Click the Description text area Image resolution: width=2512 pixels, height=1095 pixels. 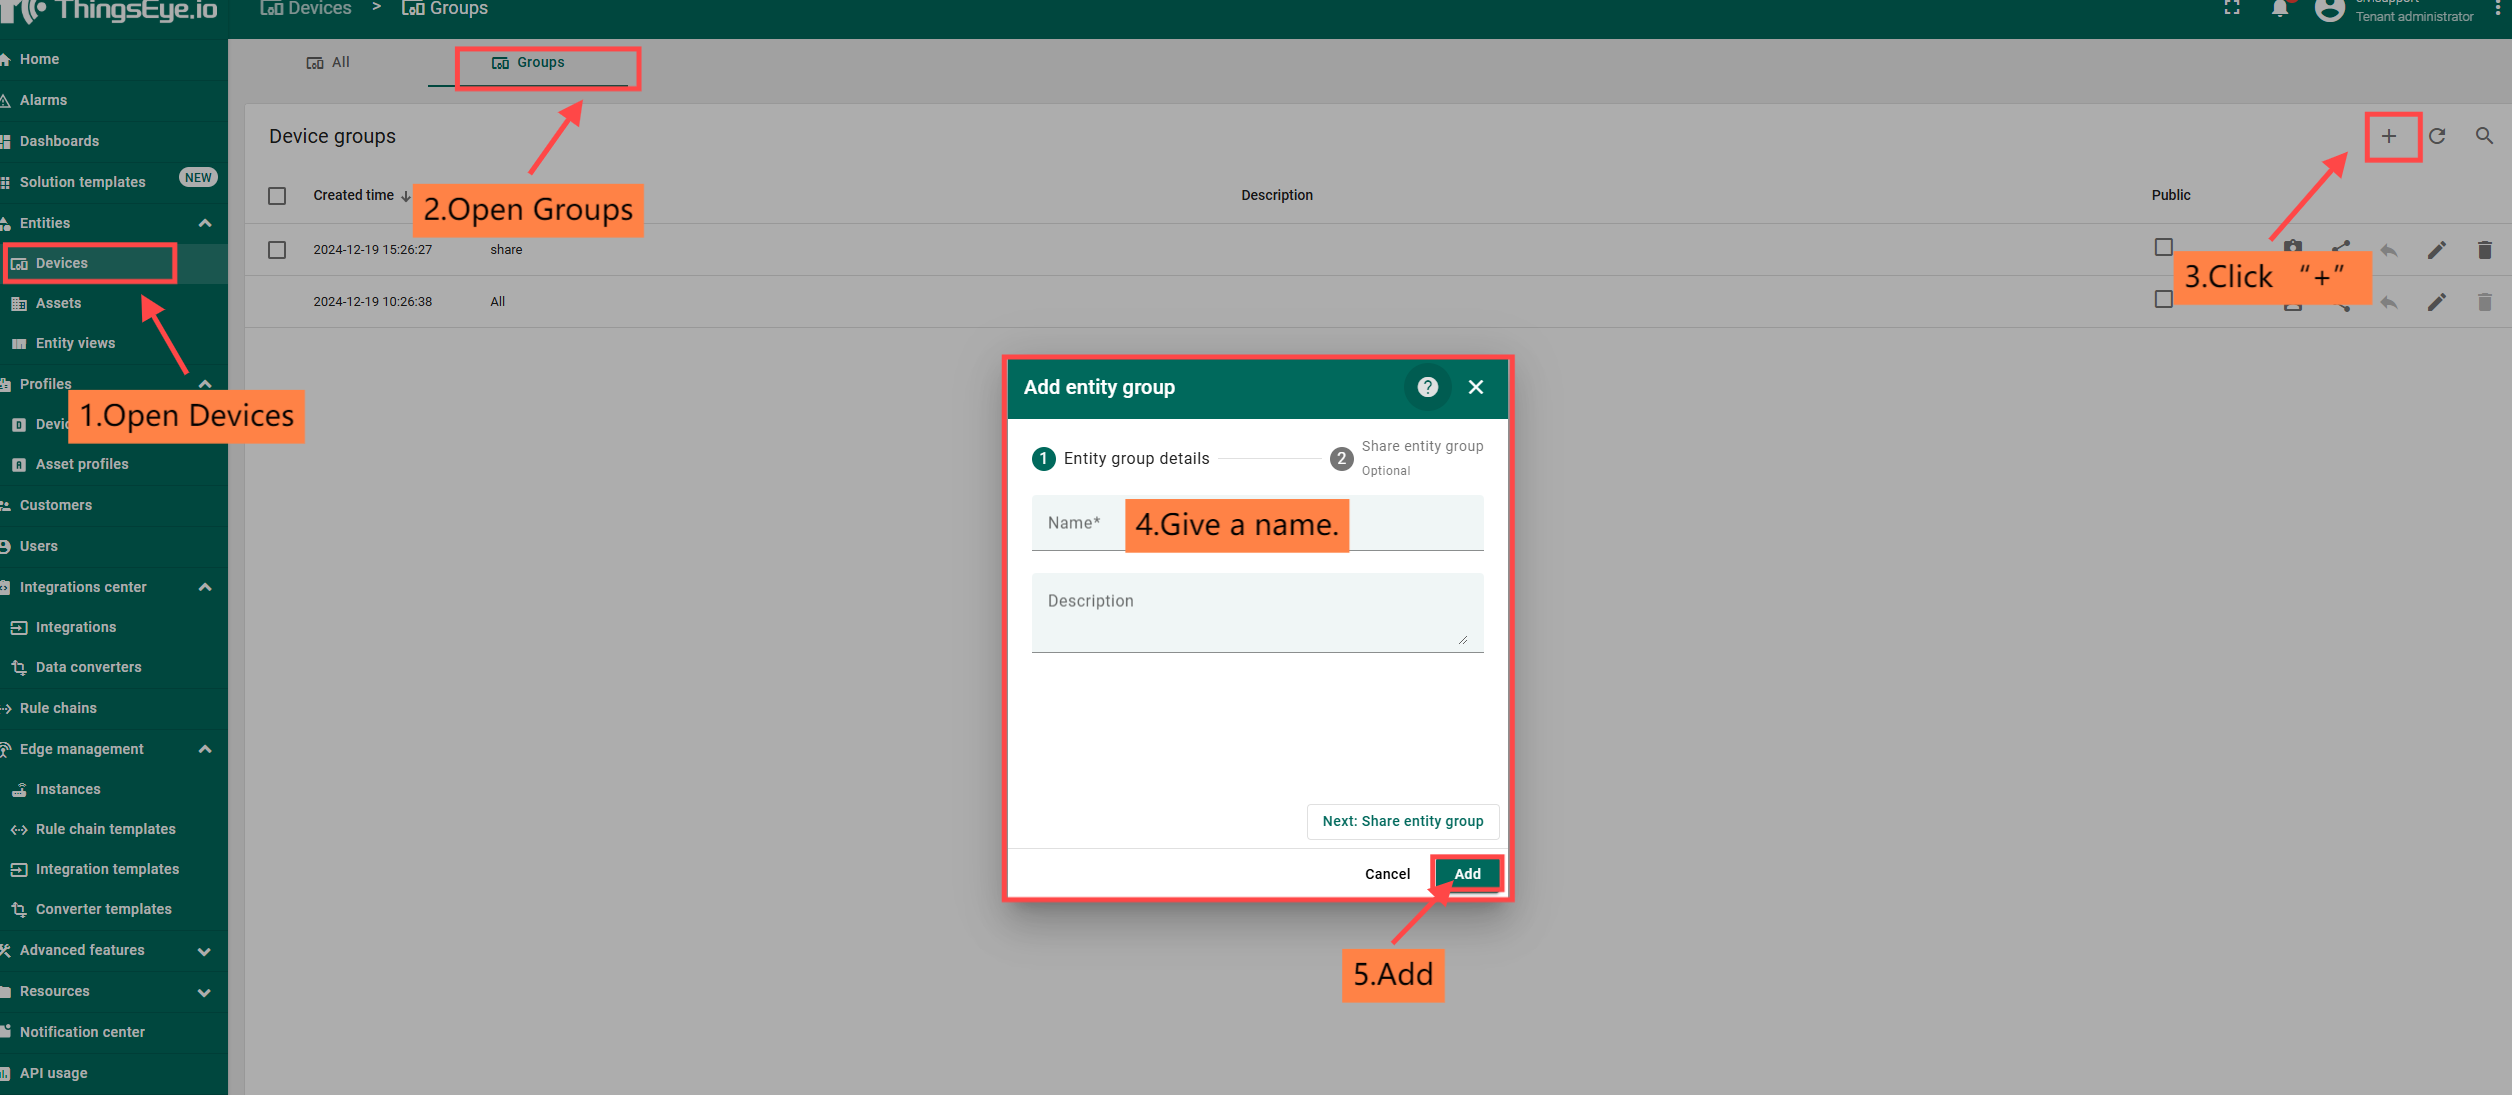1257,613
